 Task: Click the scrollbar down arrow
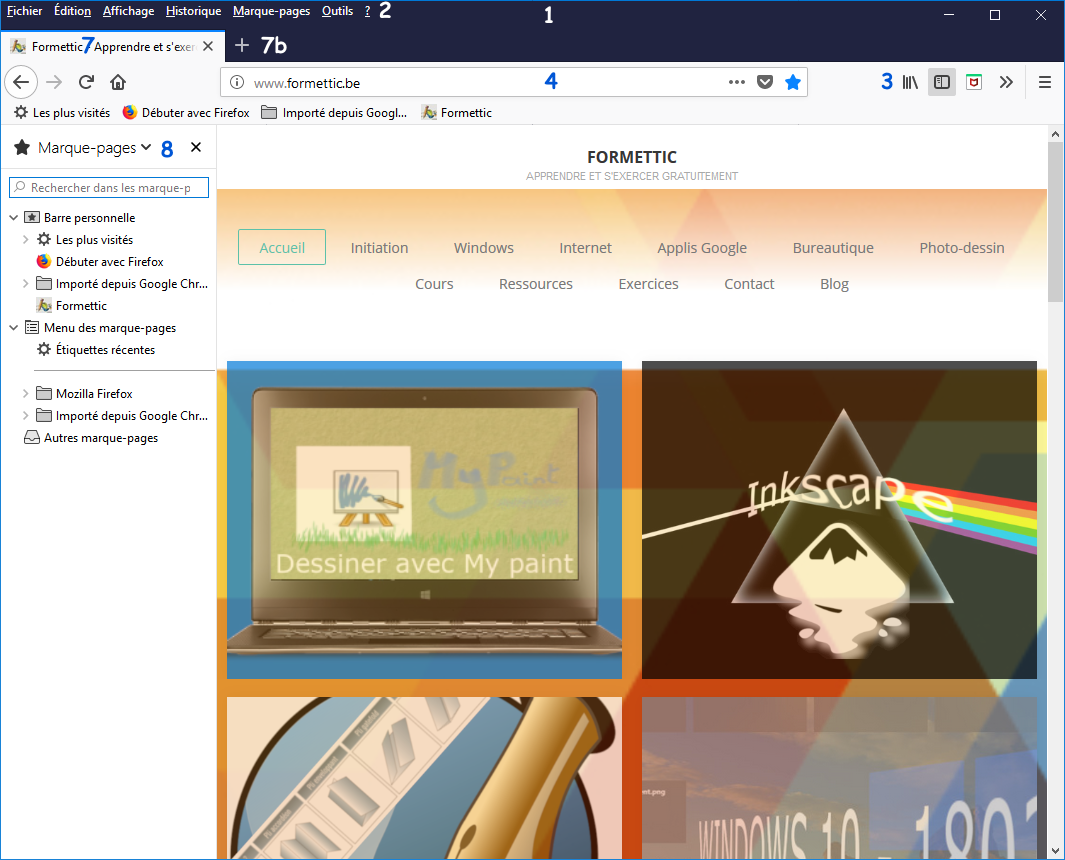point(1055,850)
